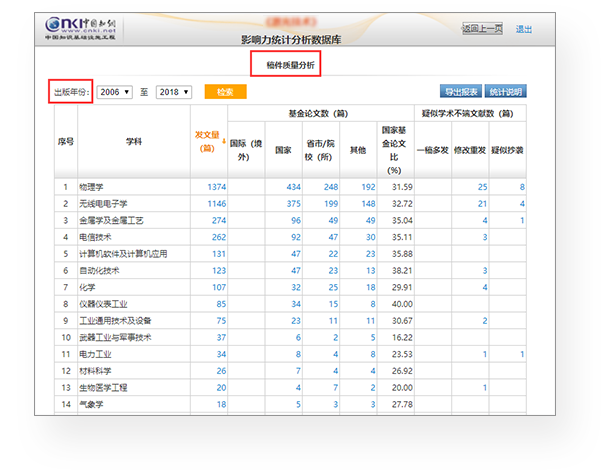This screenshot has height=474, width=608.
Task: Click the 疑似抄袭 column header
Action: (507, 150)
